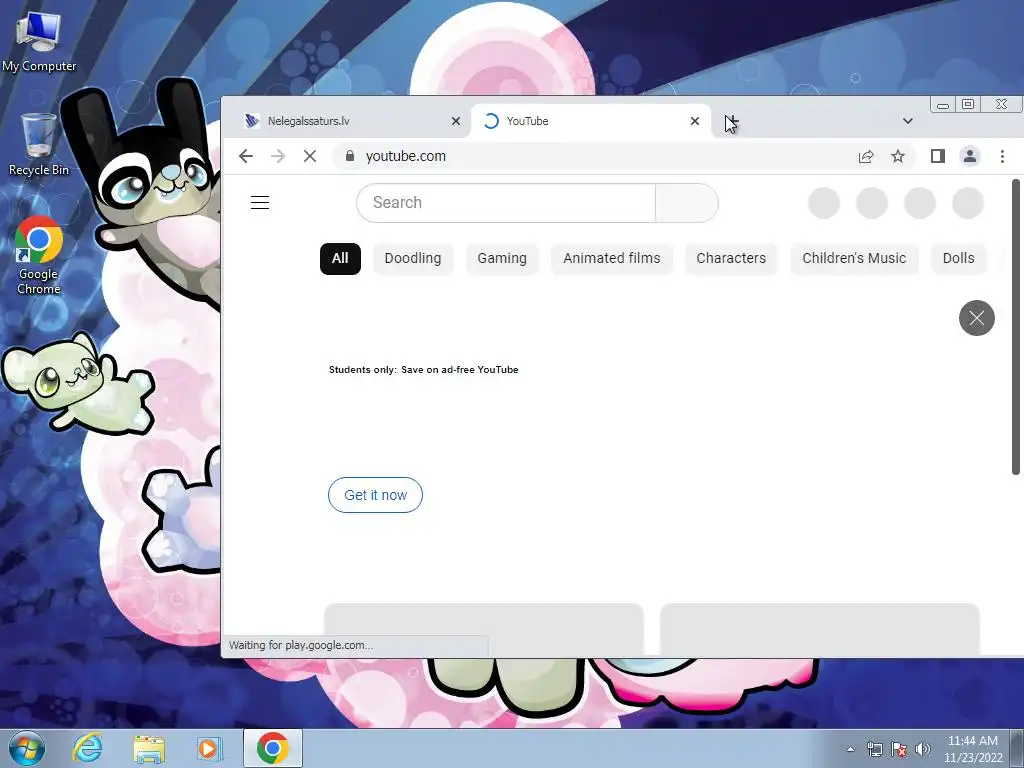Image resolution: width=1024 pixels, height=768 pixels.
Task: Select the Google Chrome desktop shortcut
Action: coord(39,255)
